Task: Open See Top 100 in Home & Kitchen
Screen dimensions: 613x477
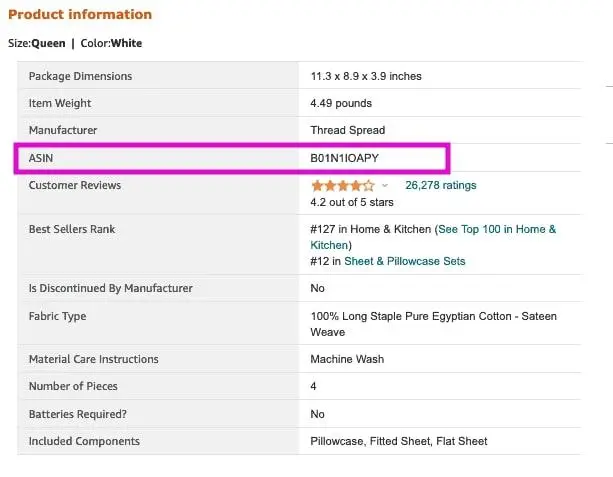Action: (x=433, y=237)
